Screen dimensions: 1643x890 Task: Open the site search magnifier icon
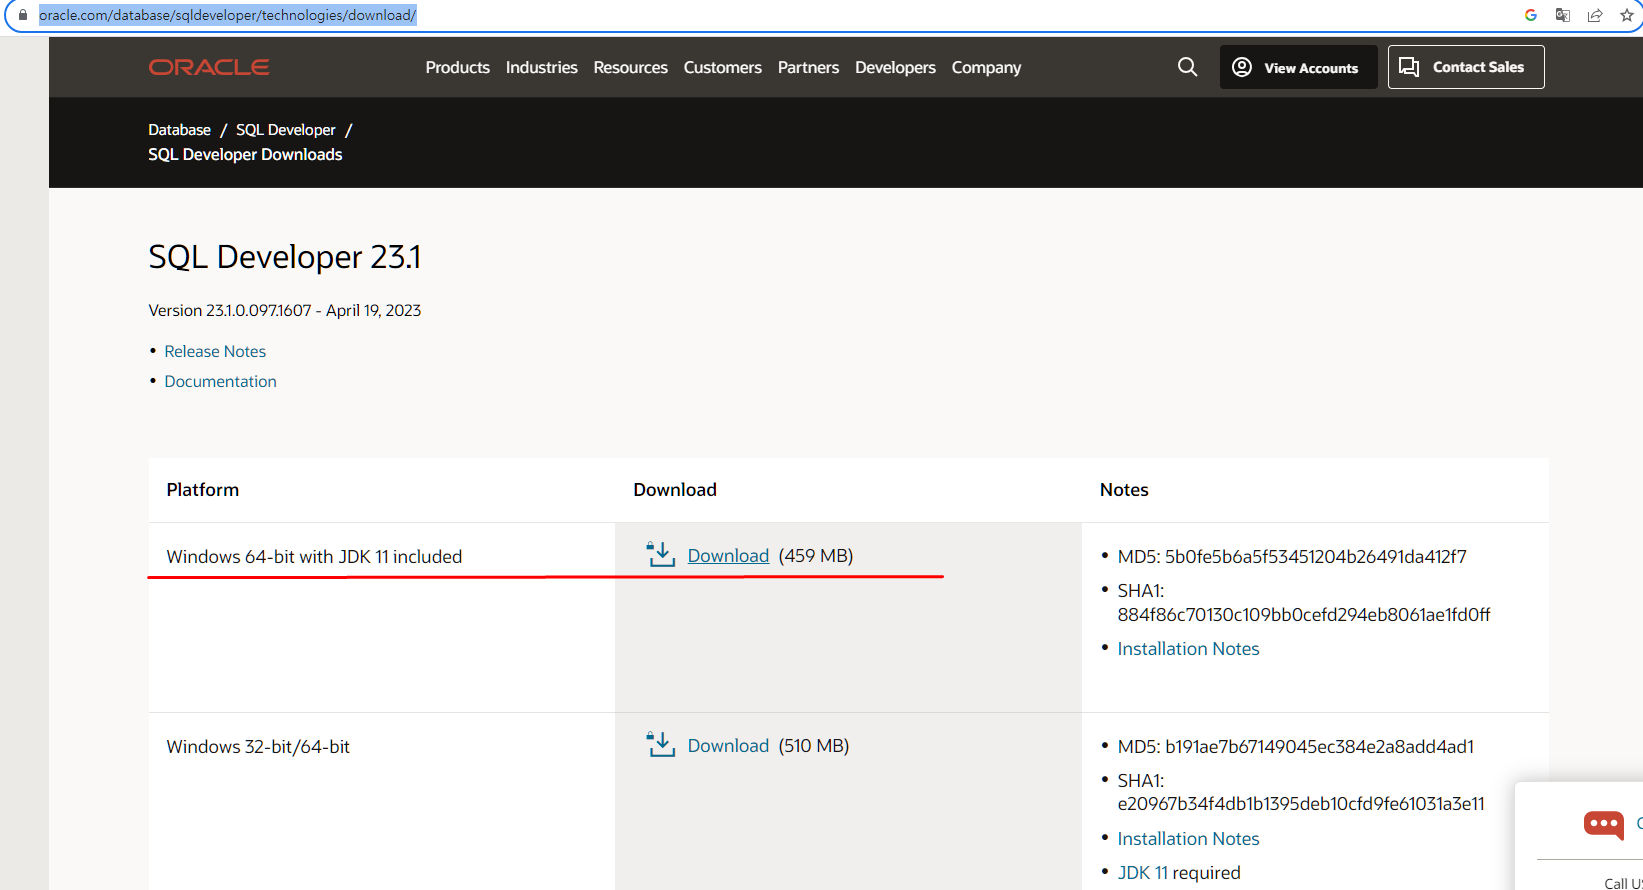(1187, 67)
